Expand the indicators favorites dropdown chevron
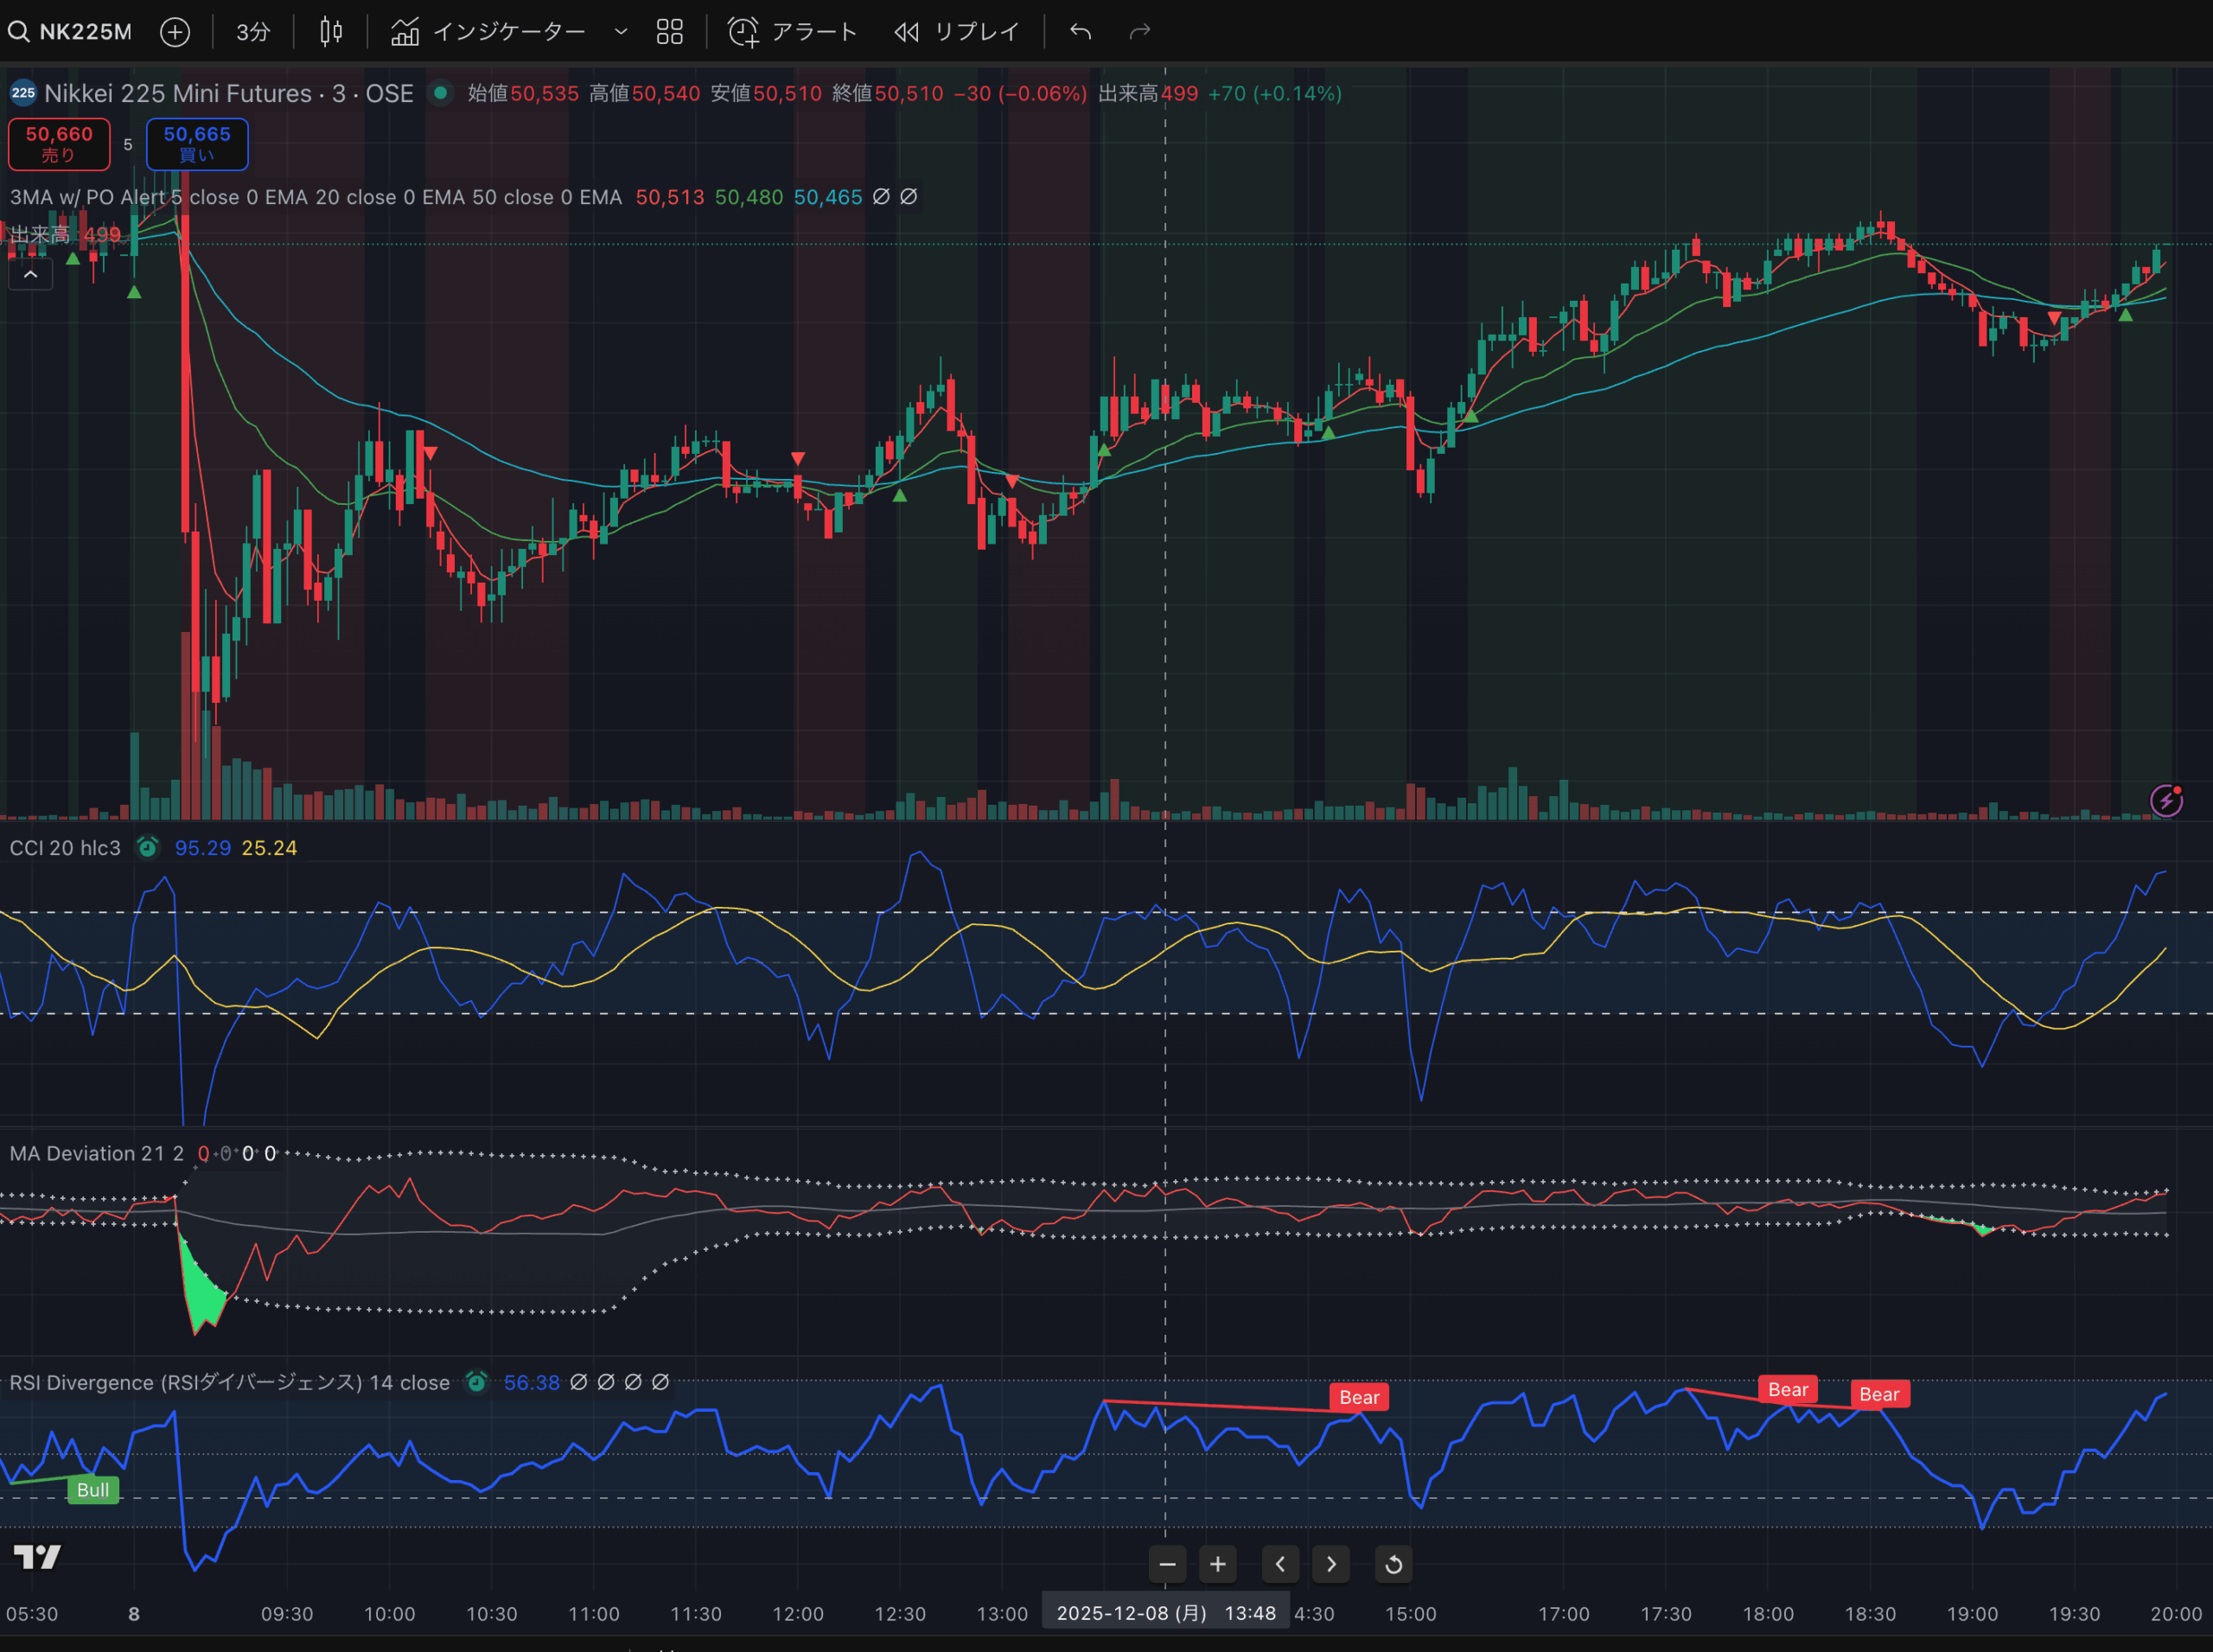This screenshot has width=2213, height=1652. [x=621, y=32]
